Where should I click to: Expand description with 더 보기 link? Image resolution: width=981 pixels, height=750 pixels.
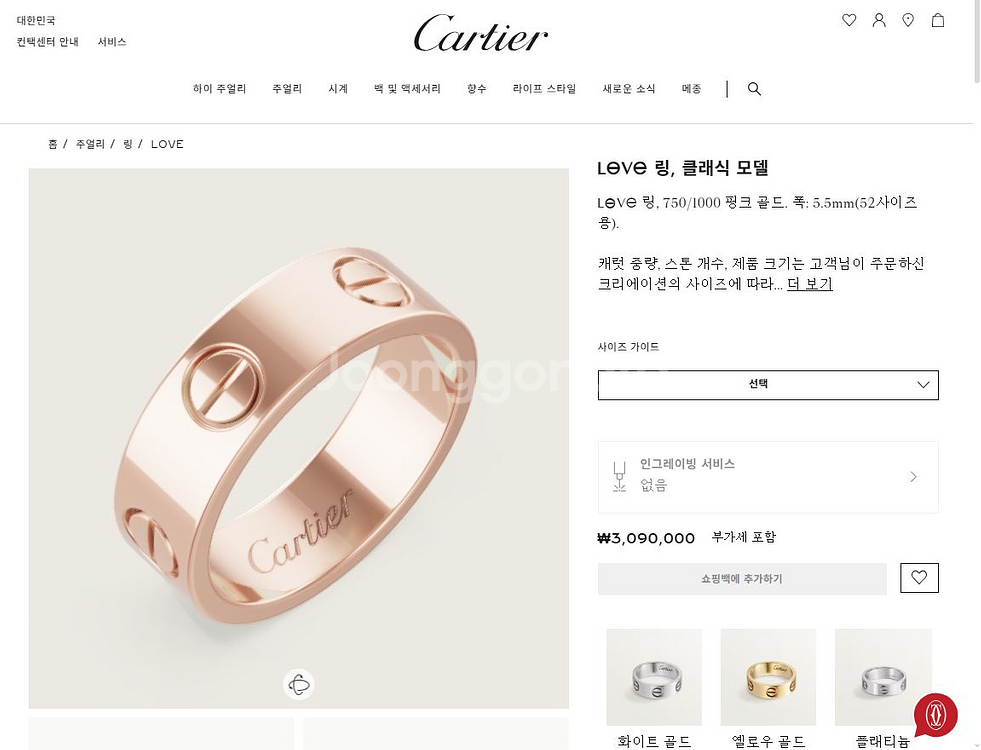(x=810, y=284)
